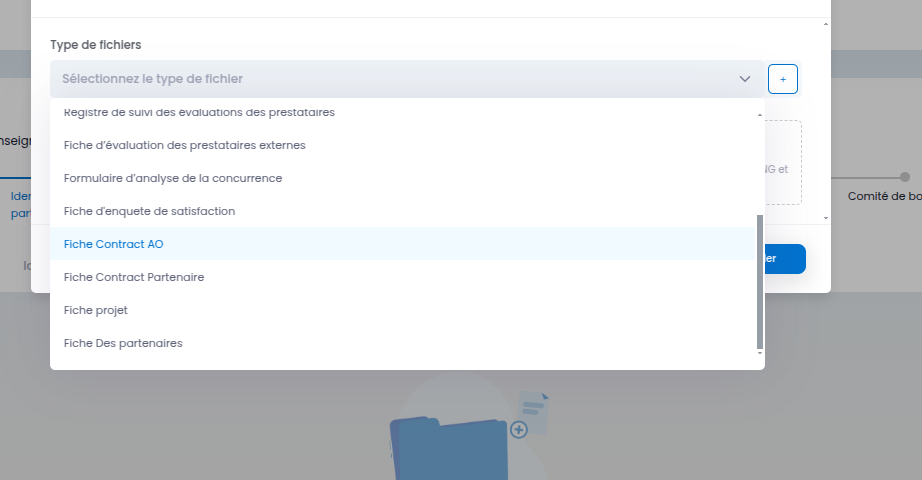Click the modal scroll up arrow
922x480 pixels.
tap(826, 24)
